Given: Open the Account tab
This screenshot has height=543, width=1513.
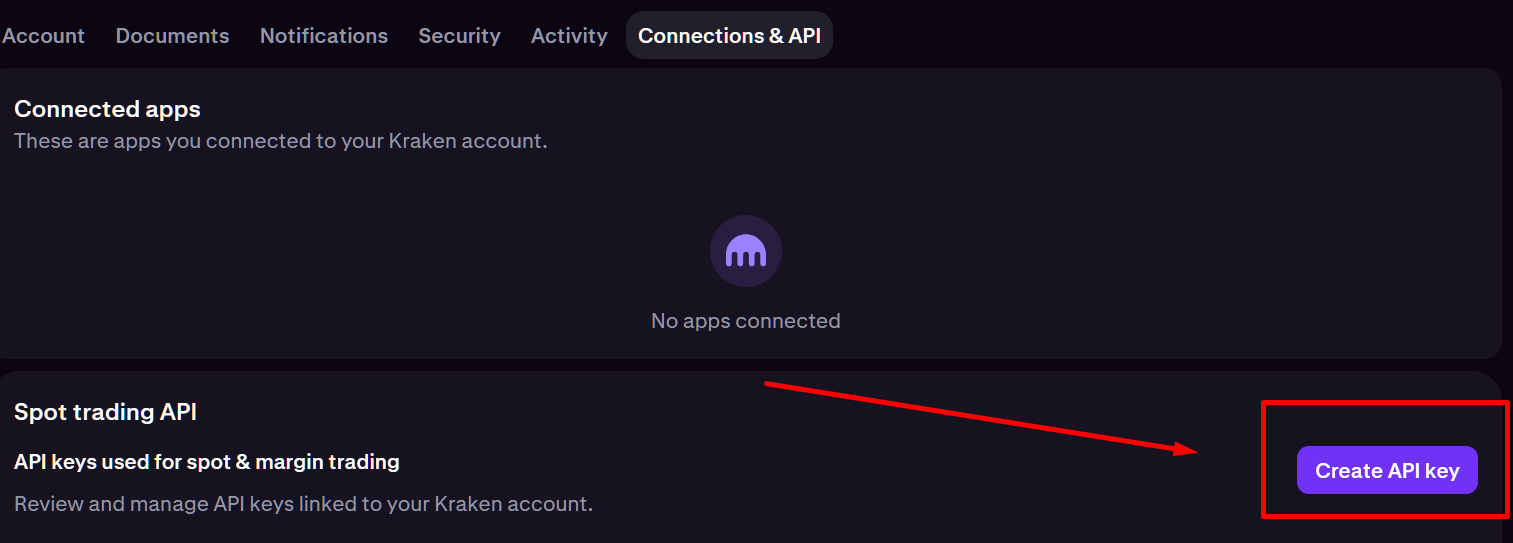Looking at the screenshot, I should pos(43,36).
